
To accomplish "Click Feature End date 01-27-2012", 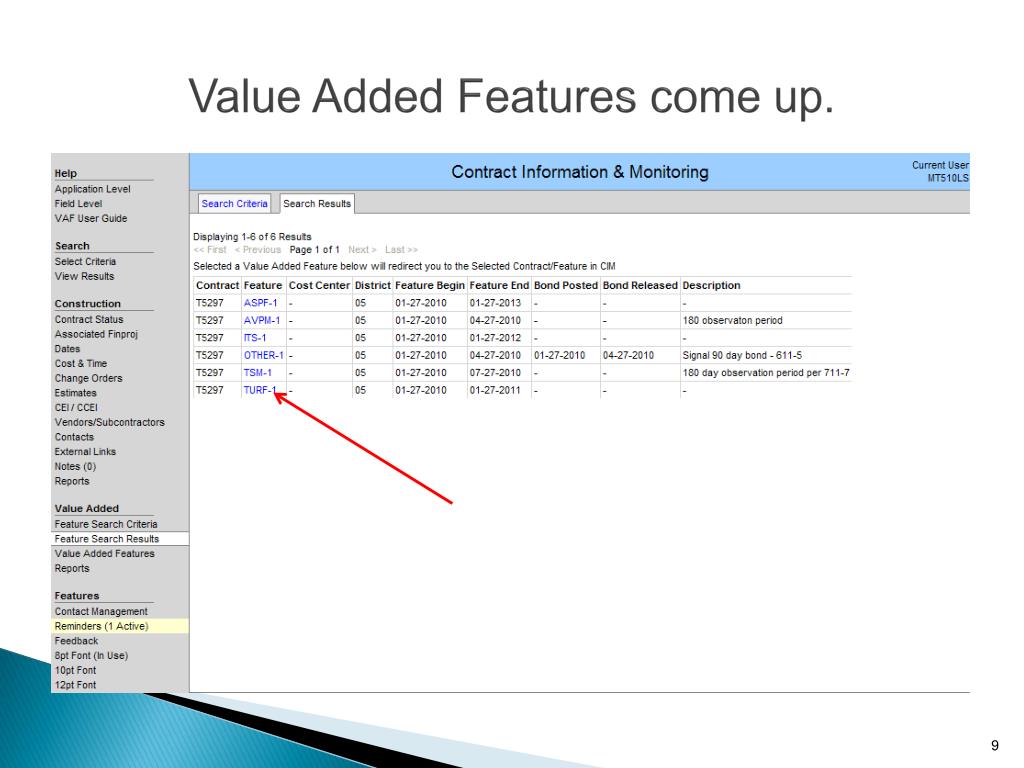I will 495,338.
